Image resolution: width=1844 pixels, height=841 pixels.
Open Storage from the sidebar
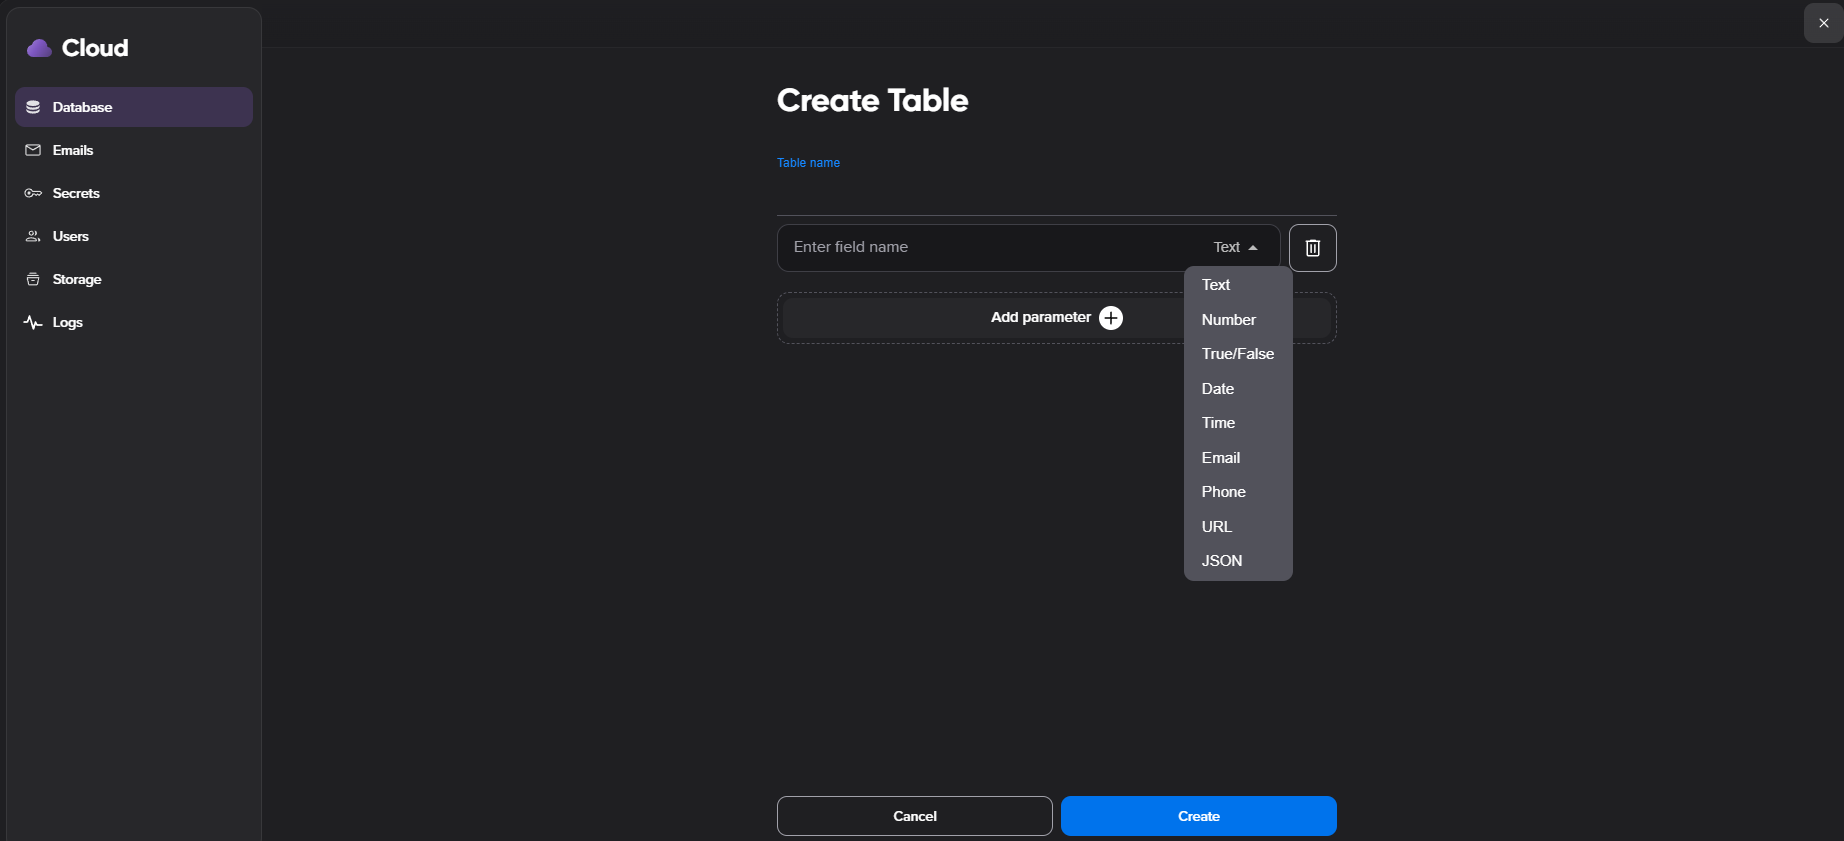coord(134,279)
